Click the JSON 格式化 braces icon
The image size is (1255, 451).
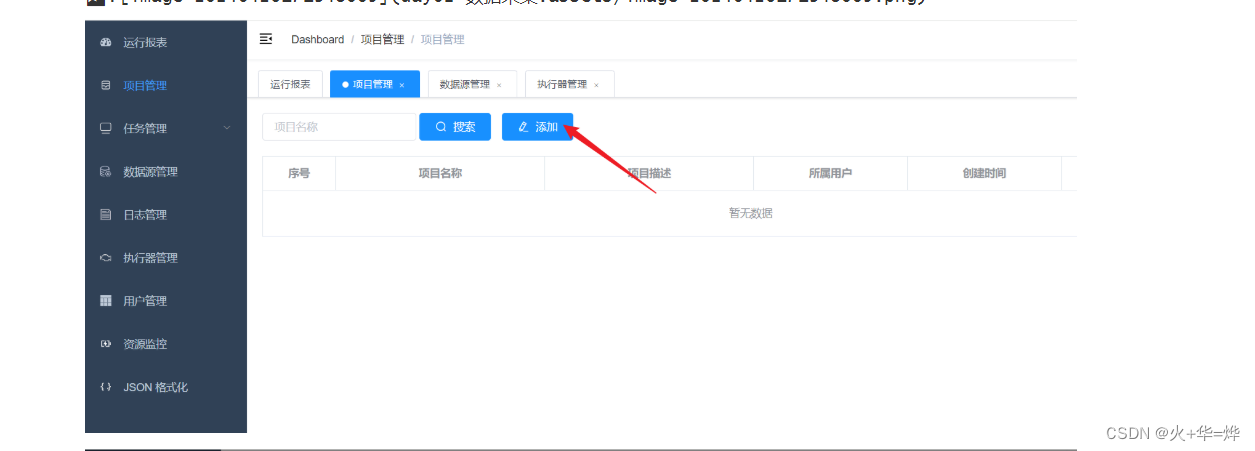[x=105, y=387]
